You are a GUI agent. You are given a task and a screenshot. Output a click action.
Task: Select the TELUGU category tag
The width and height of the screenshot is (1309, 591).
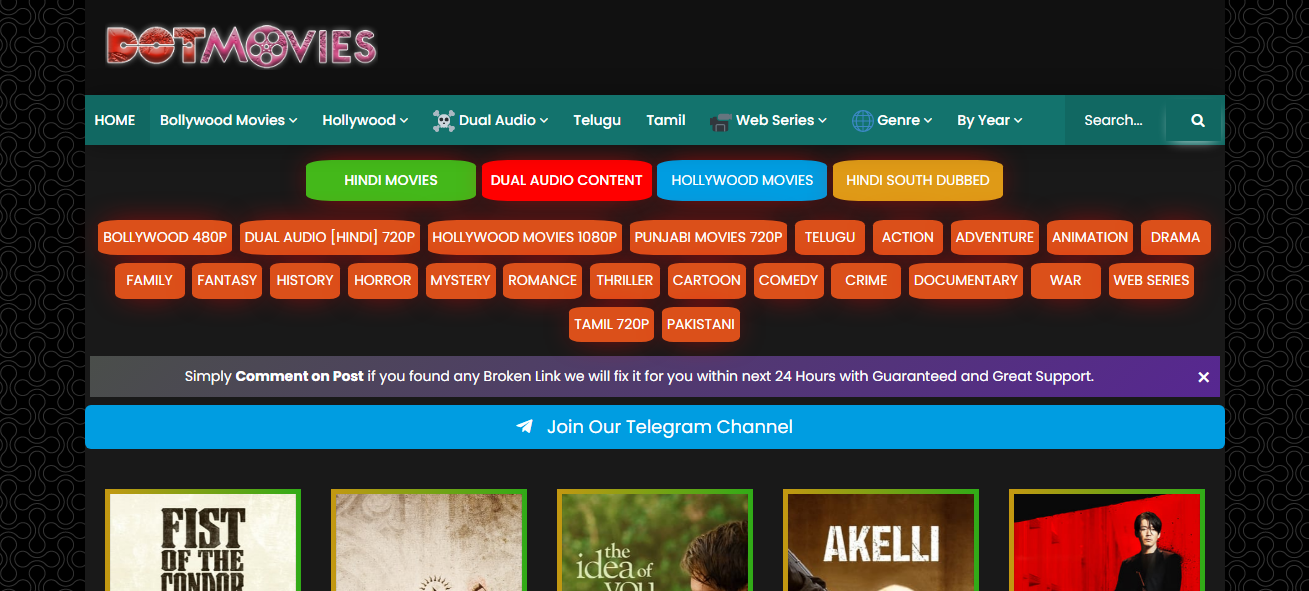point(830,238)
